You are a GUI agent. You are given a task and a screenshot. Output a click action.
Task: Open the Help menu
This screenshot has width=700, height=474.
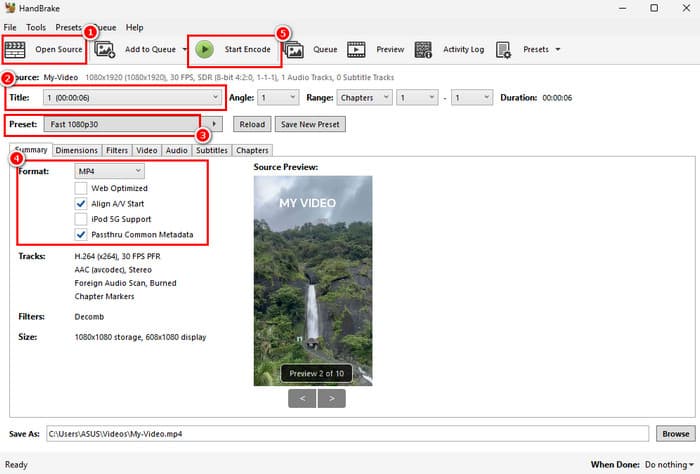click(x=134, y=27)
